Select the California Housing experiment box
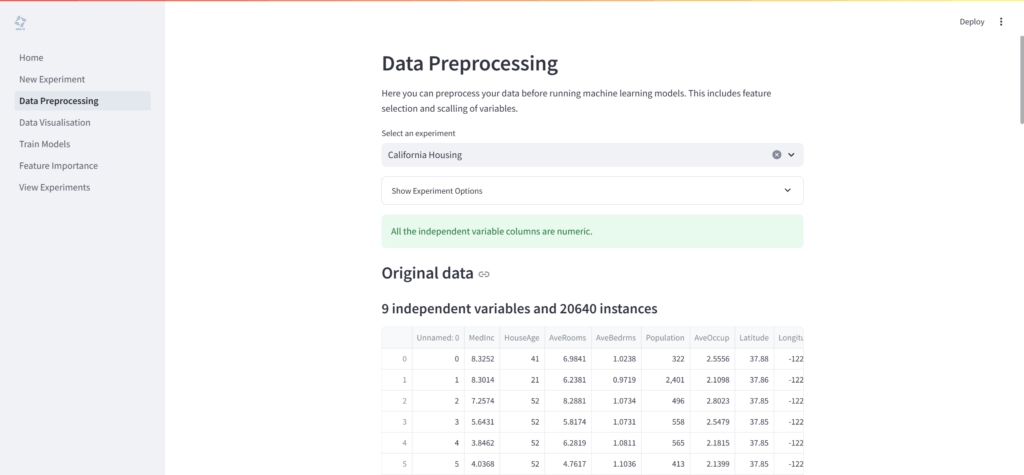The width and height of the screenshot is (1024, 475). pyautogui.click(x=570, y=155)
